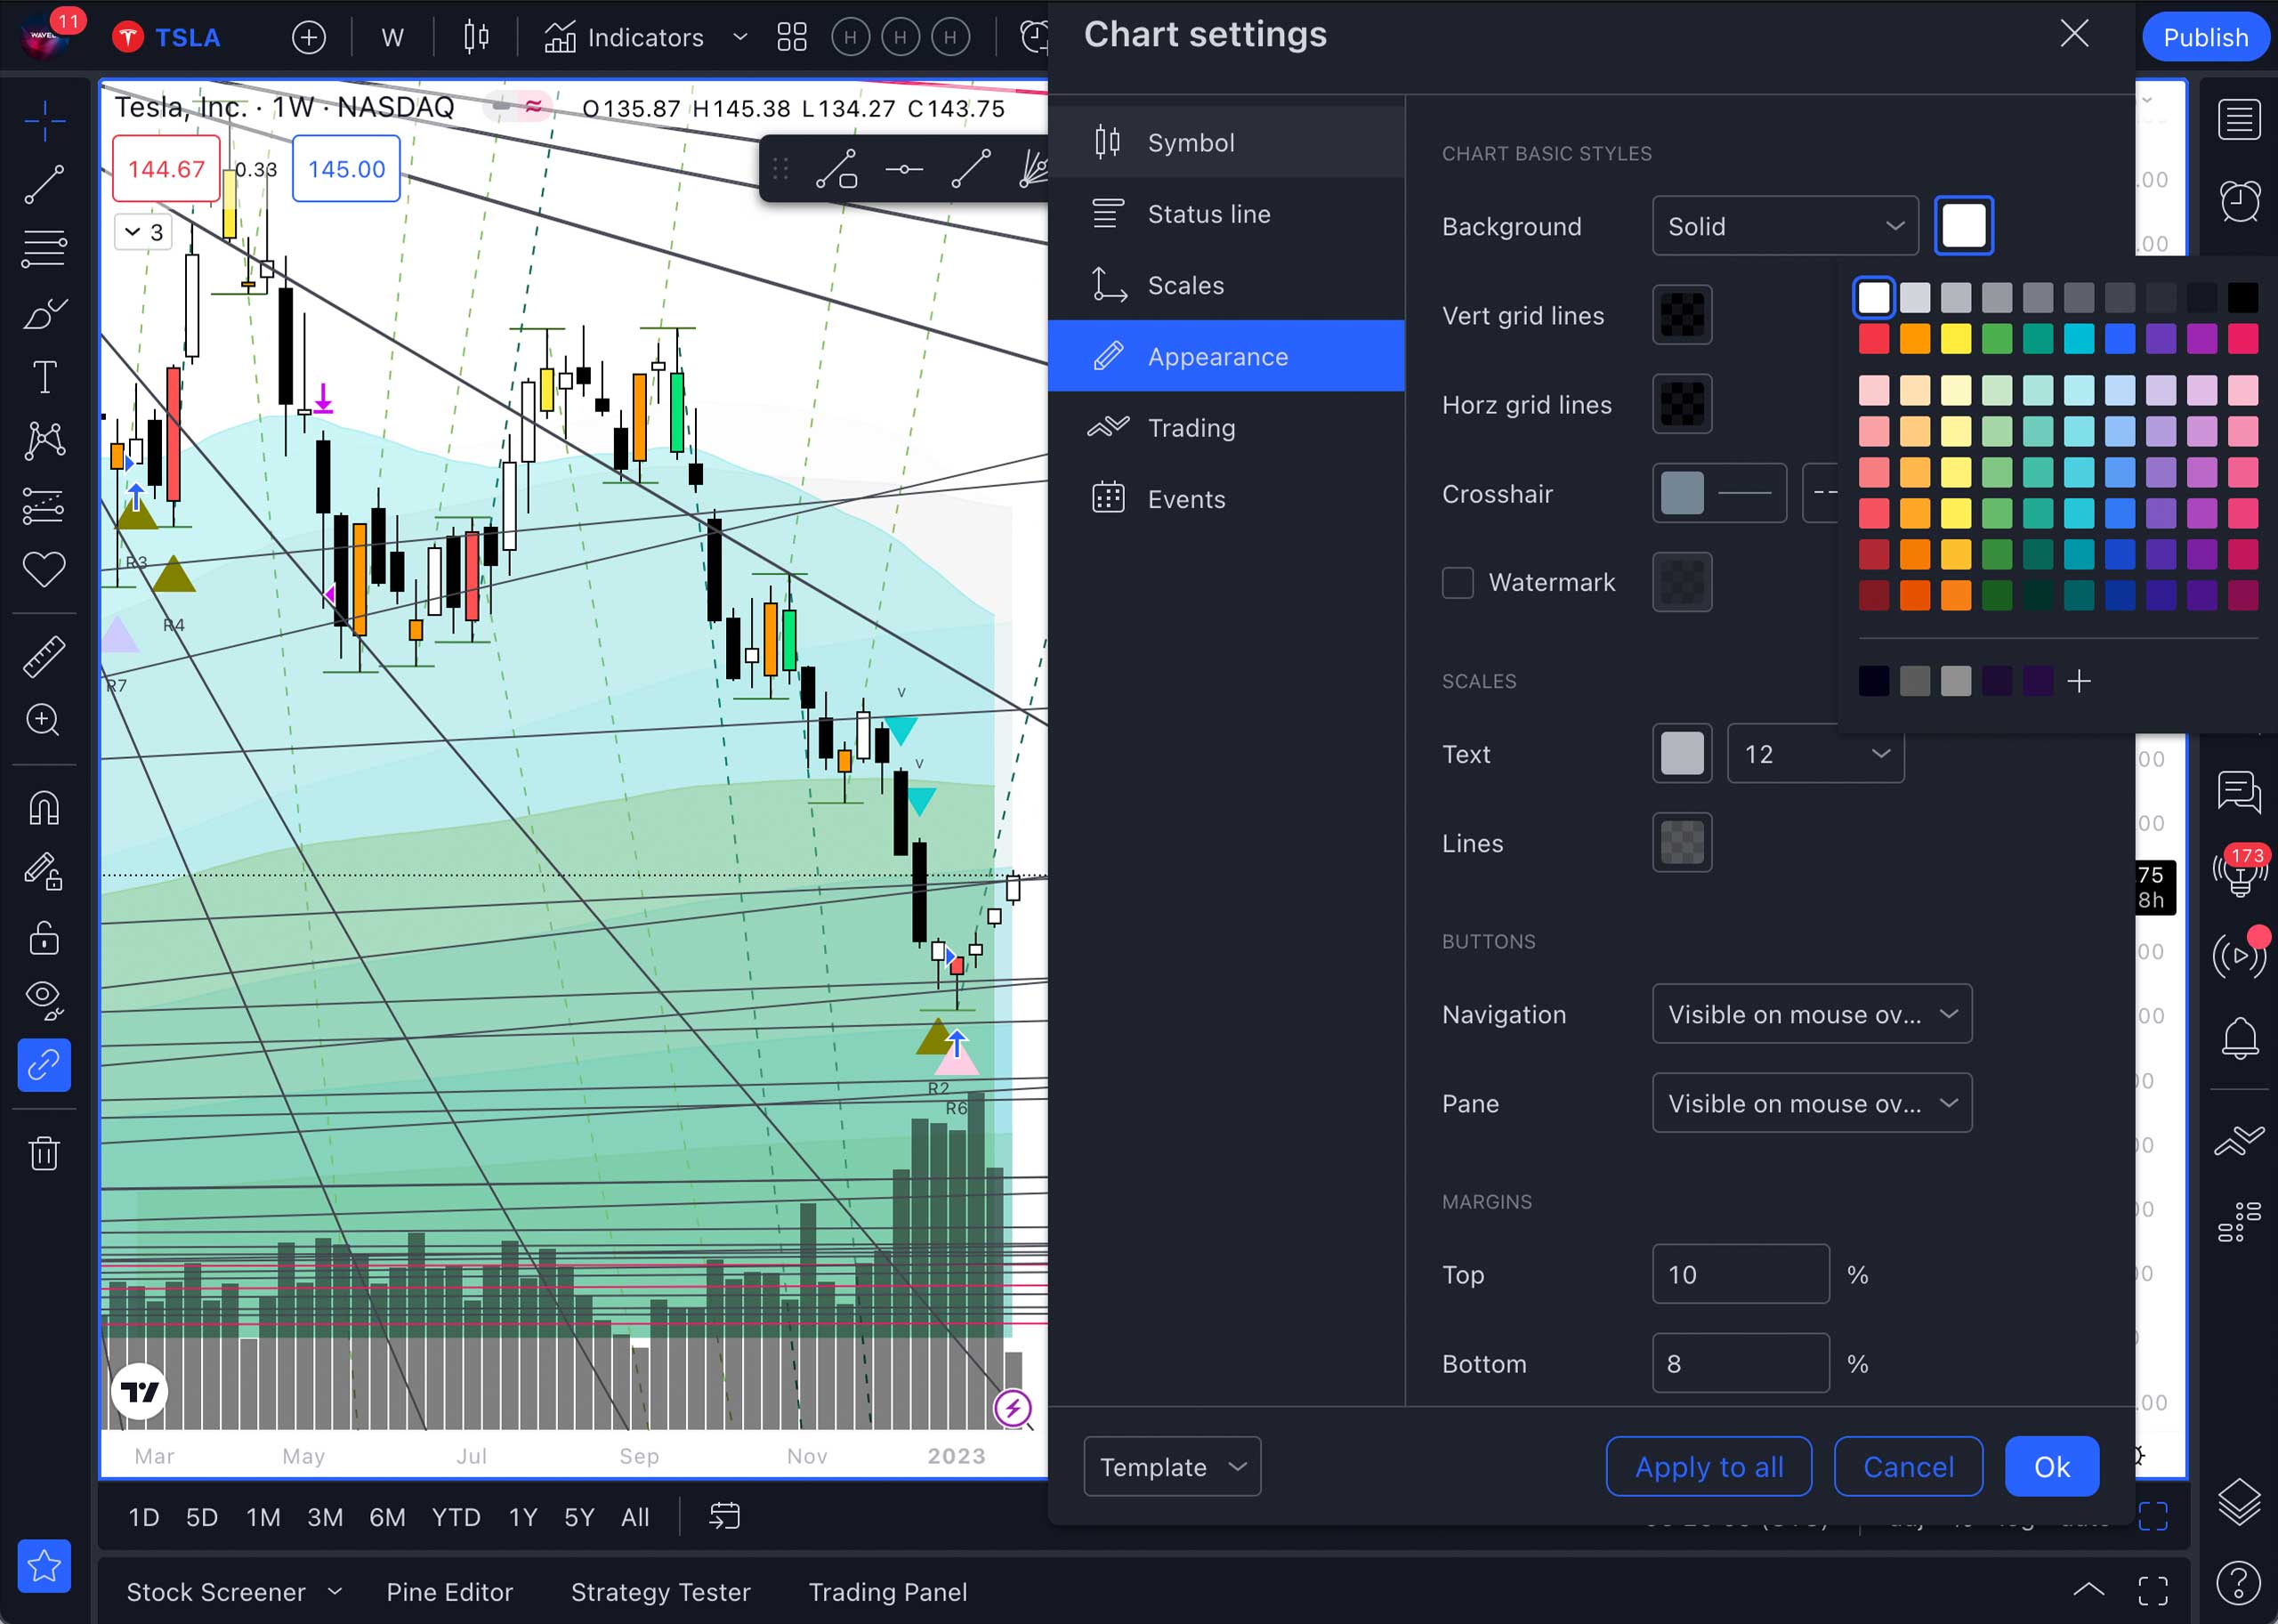This screenshot has height=1624, width=2278.
Task: Toggle lock all drawing tools
Action: pyautogui.click(x=44, y=937)
